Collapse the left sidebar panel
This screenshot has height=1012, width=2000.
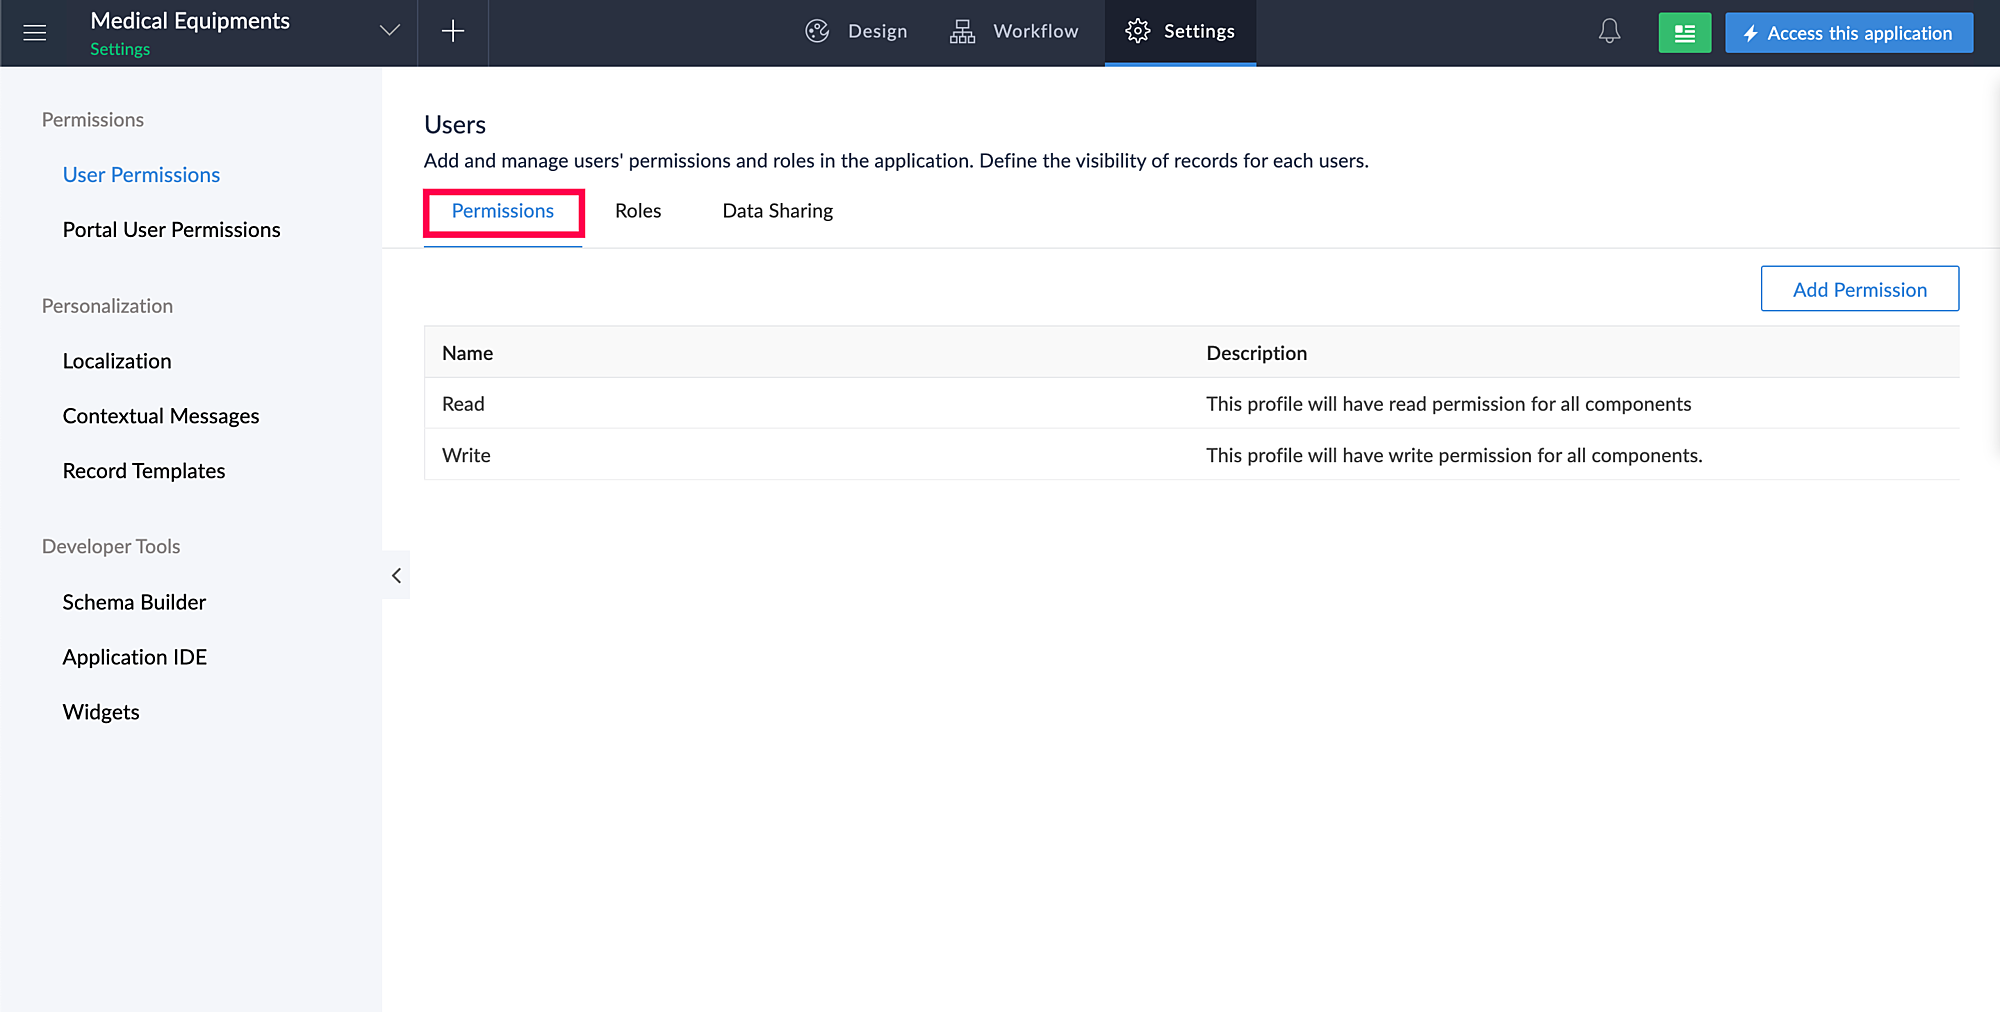coord(396,575)
